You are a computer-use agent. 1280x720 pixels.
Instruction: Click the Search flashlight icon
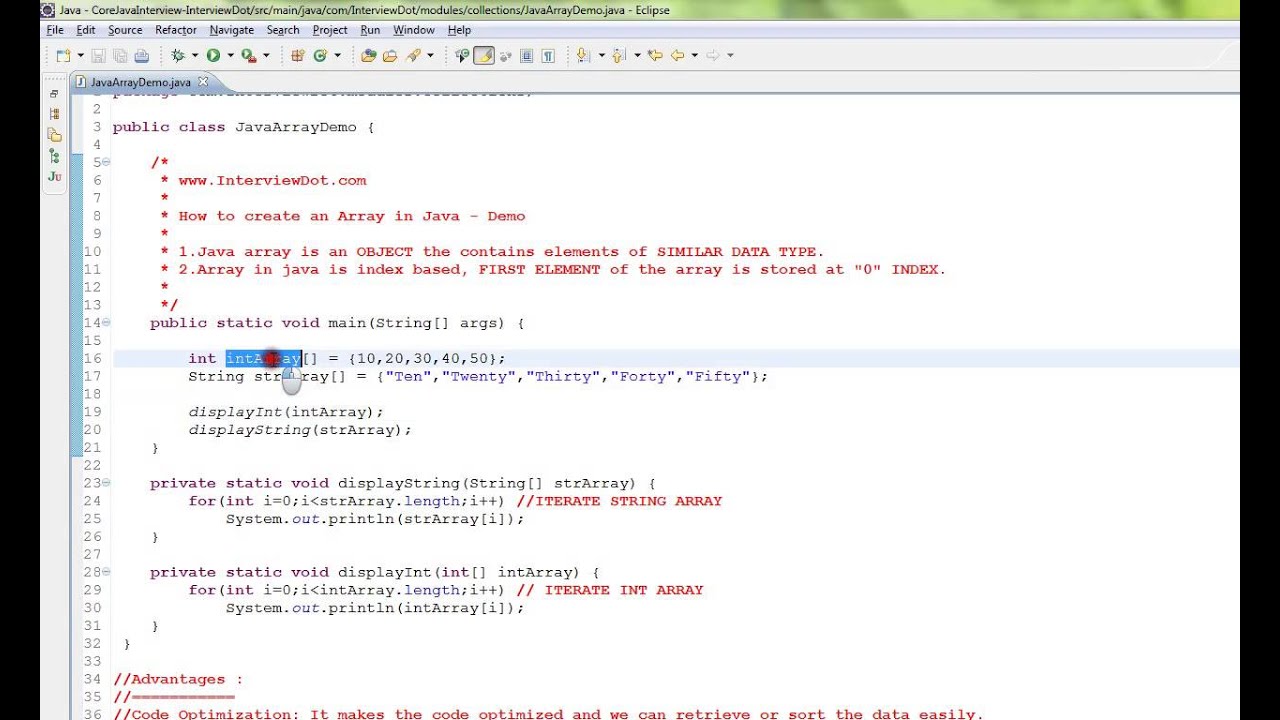pos(412,56)
